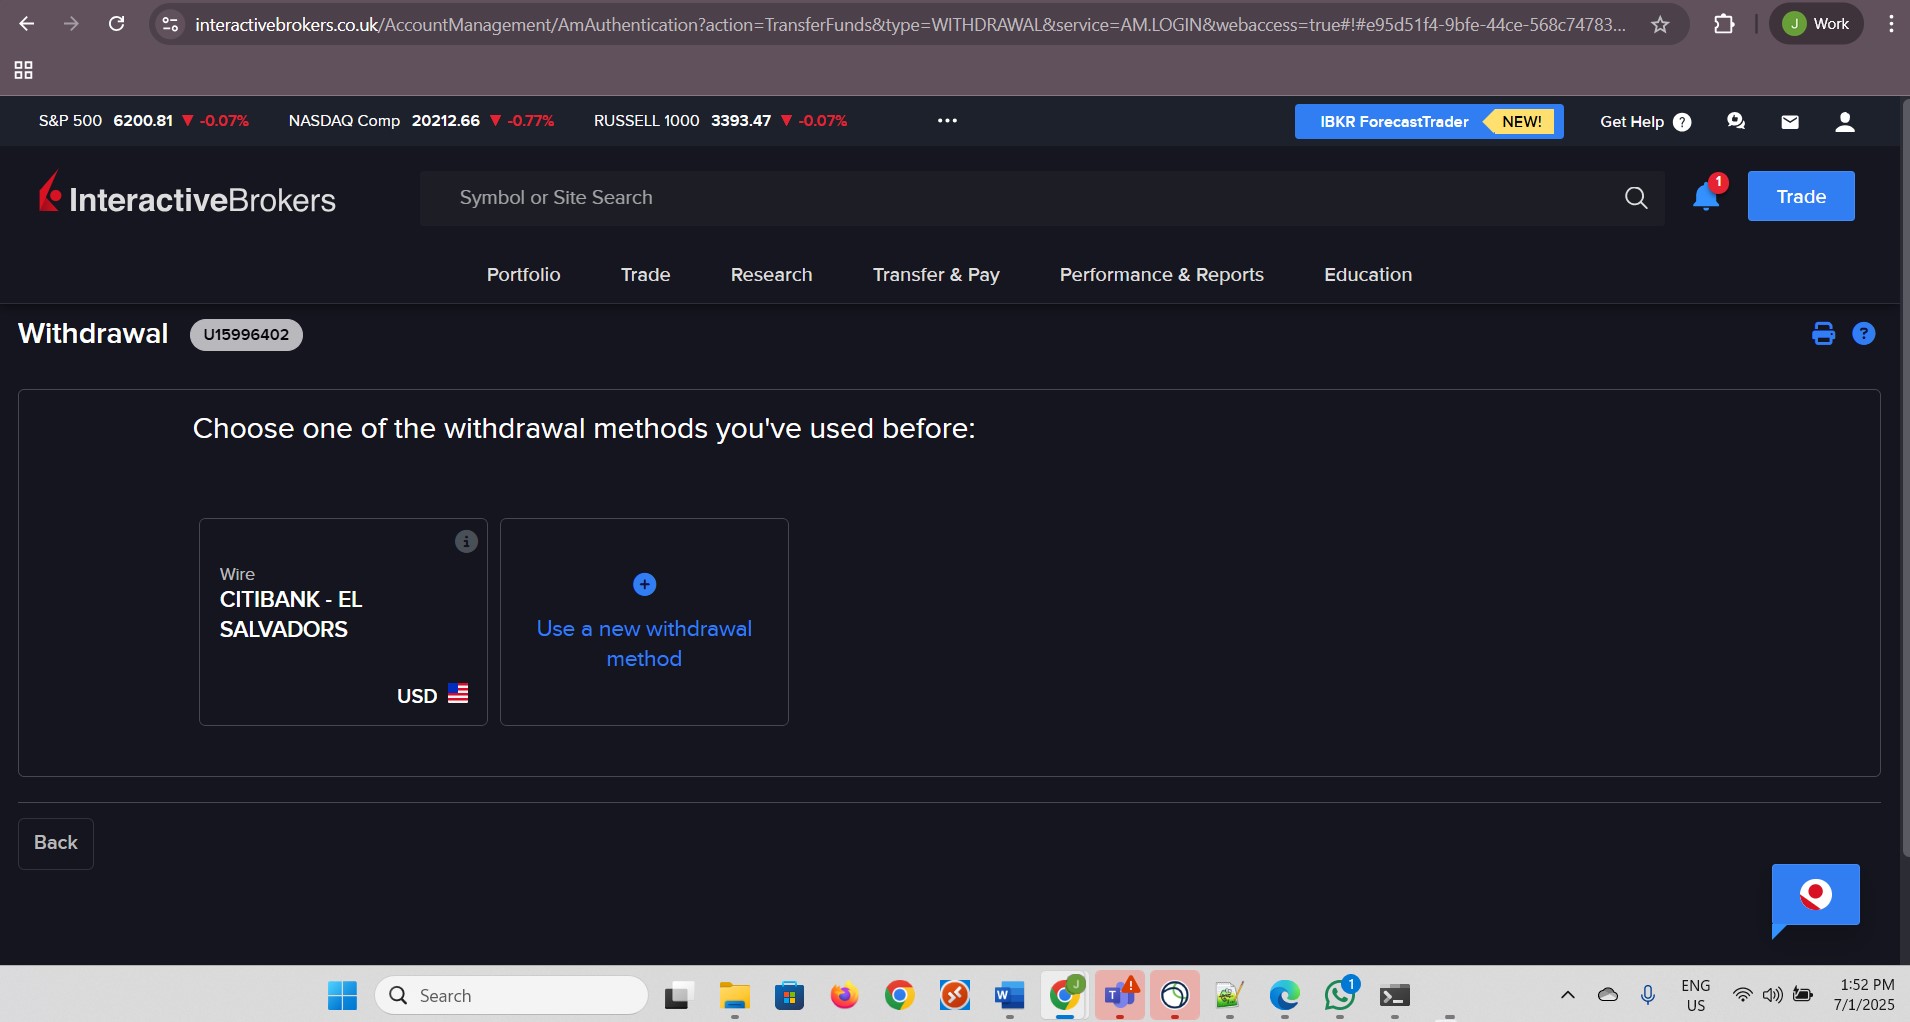Click ENG US language indicator
The width and height of the screenshot is (1910, 1022).
click(1696, 995)
